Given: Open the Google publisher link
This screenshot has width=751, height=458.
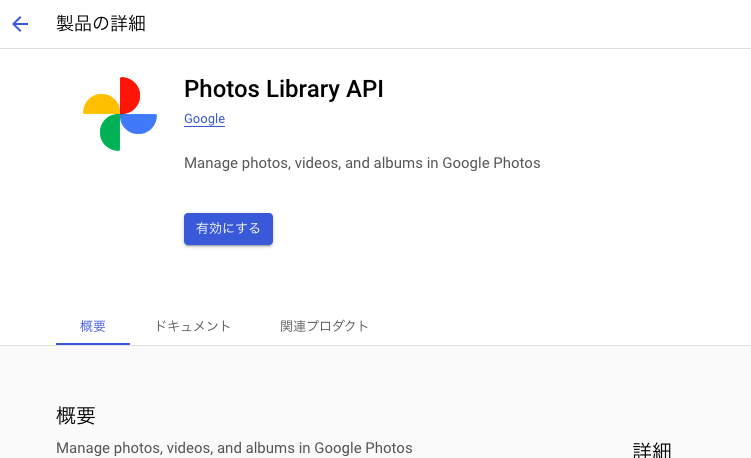Looking at the screenshot, I should coord(205,119).
